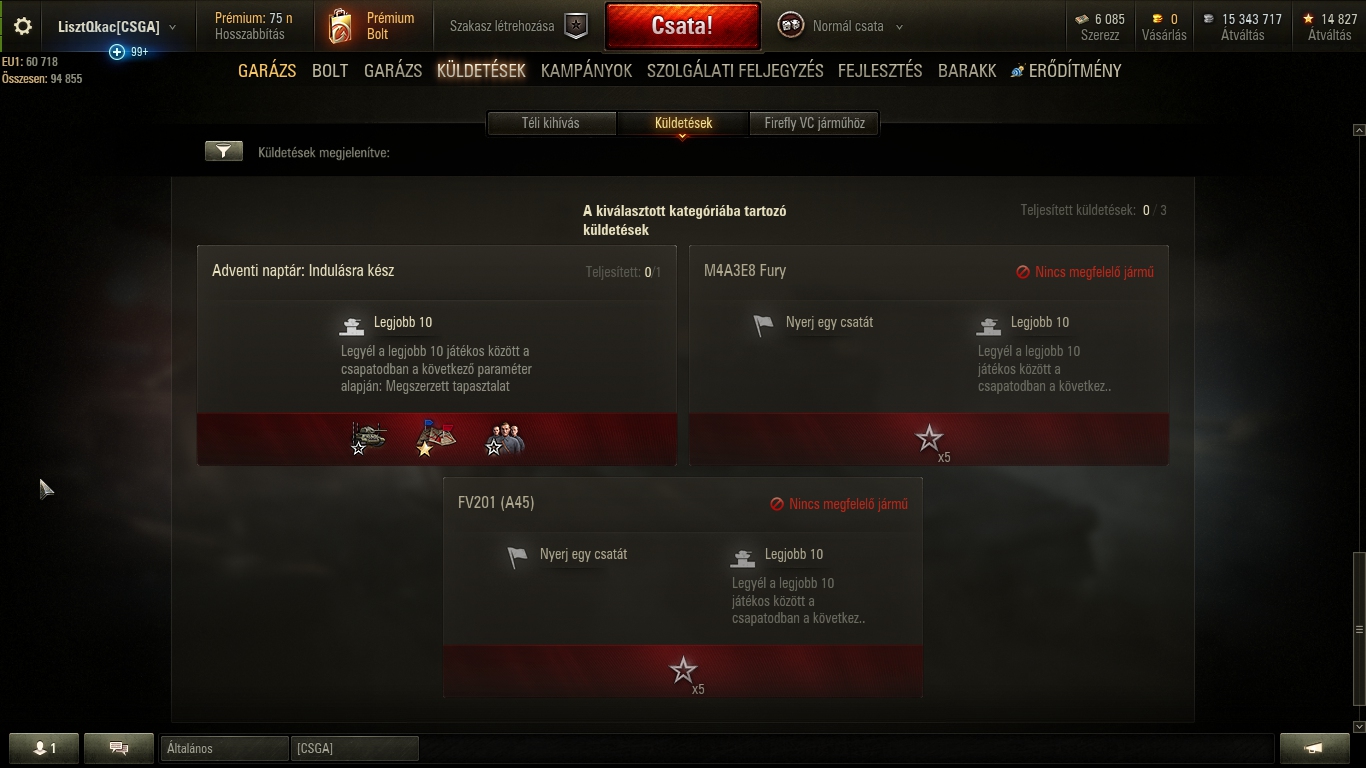This screenshot has height=768, width=1366.
Task: Expand the Normál csata battle type dropdown
Action: [899, 27]
